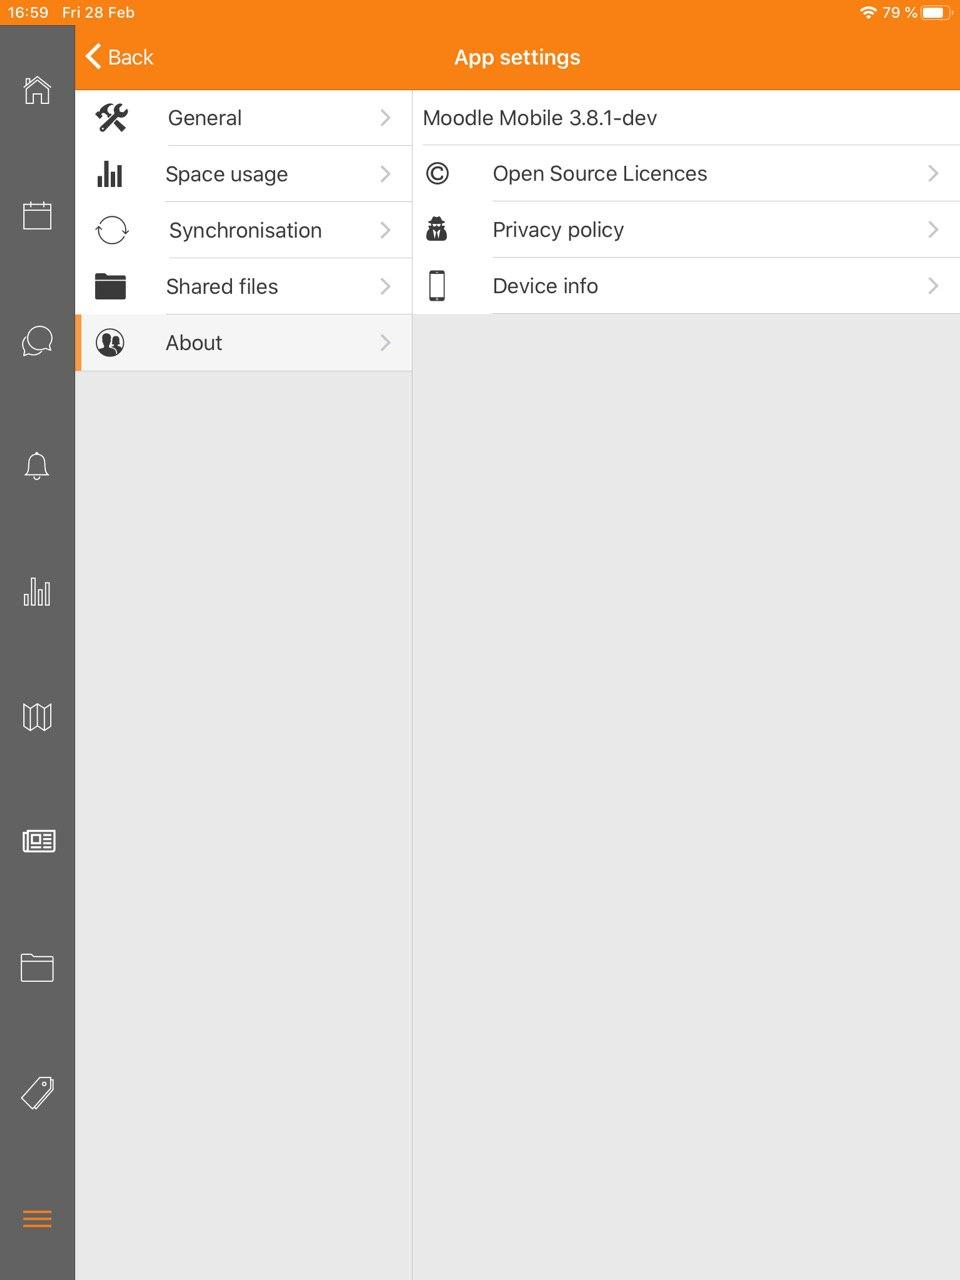Open the Messages chat bubble icon

click(37, 341)
